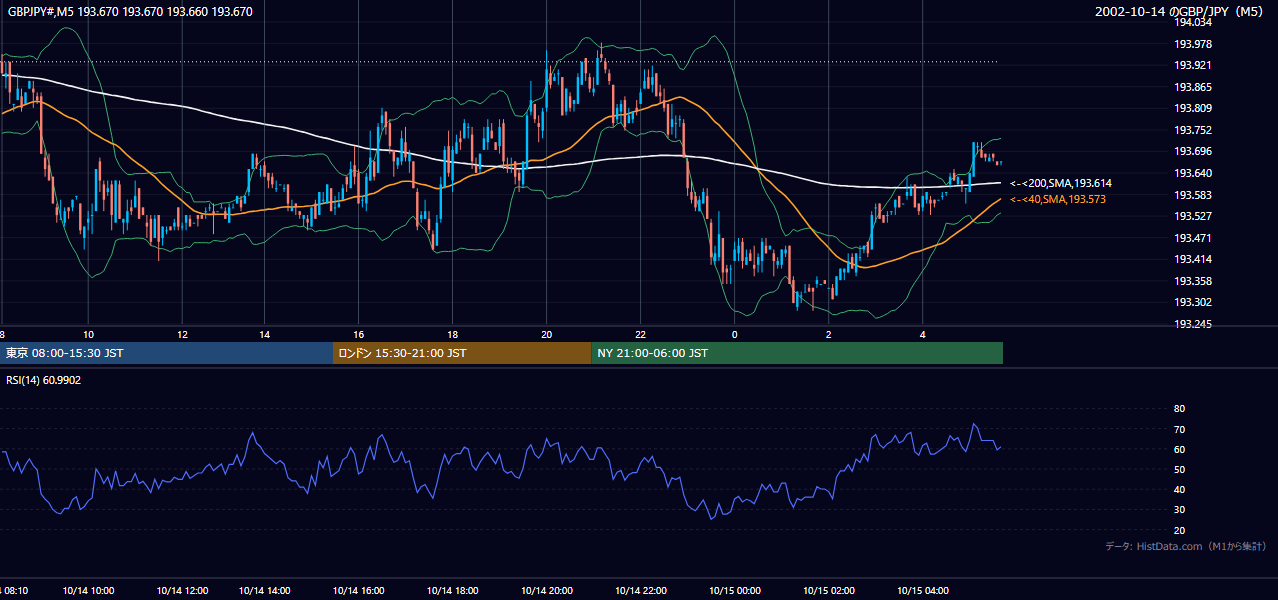Click price axis value 193.471

[1193, 238]
